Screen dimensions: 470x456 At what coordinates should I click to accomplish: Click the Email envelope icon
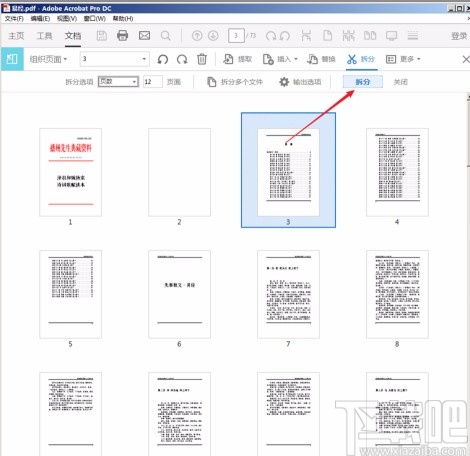[x=144, y=35]
